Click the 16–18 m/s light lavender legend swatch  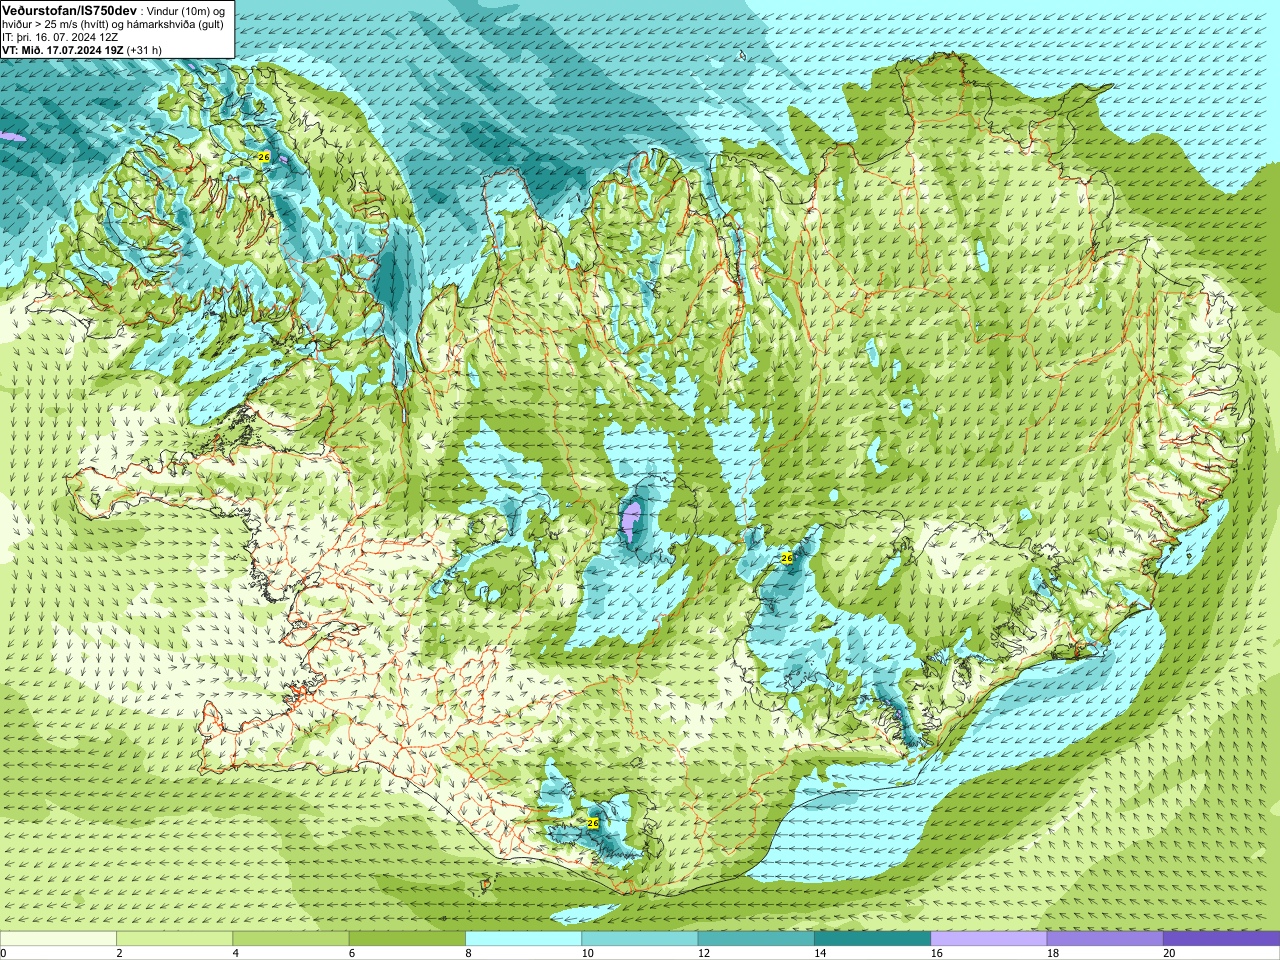pyautogui.click(x=988, y=939)
